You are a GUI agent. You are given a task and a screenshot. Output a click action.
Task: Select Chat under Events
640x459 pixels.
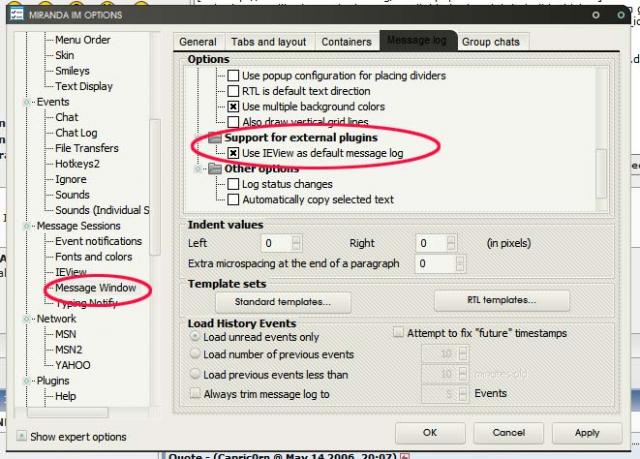(x=67, y=117)
